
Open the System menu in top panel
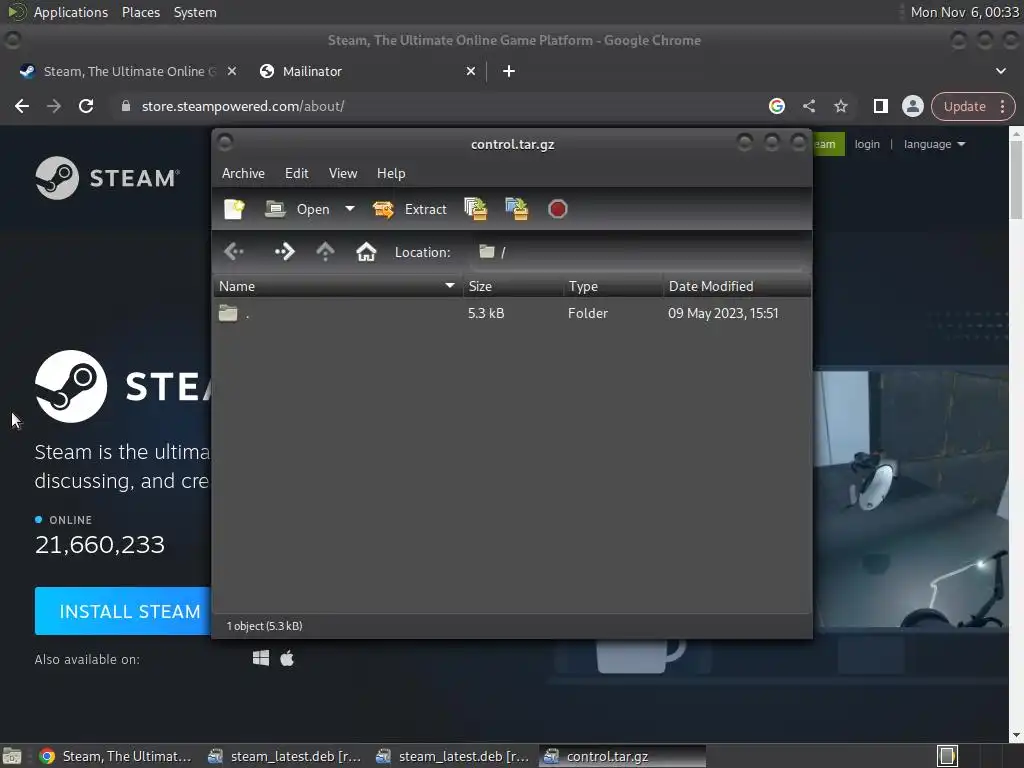pos(195,12)
